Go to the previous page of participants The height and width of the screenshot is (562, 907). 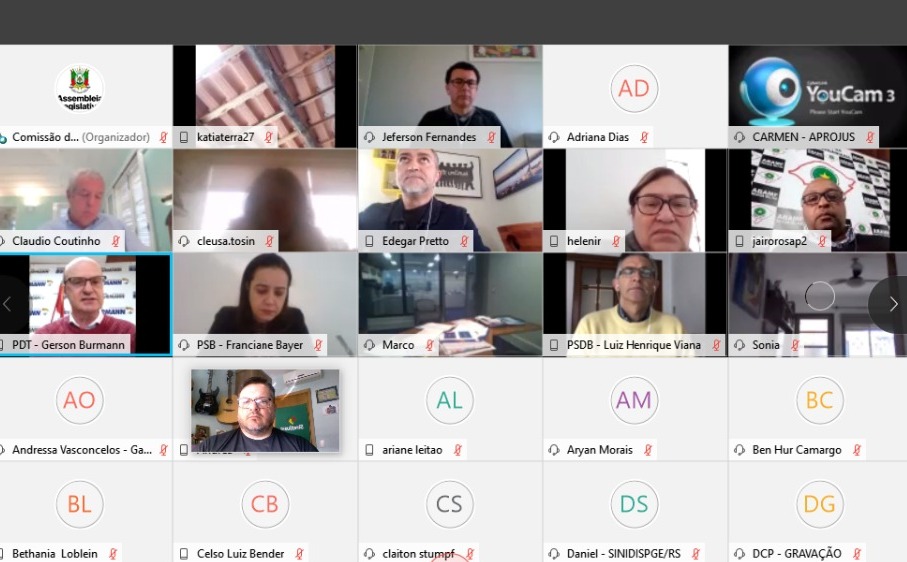(x=8, y=304)
